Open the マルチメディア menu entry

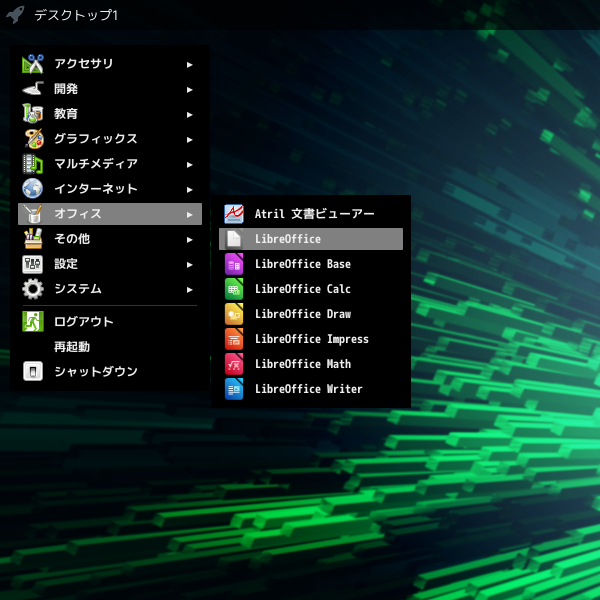pyautogui.click(x=110, y=164)
